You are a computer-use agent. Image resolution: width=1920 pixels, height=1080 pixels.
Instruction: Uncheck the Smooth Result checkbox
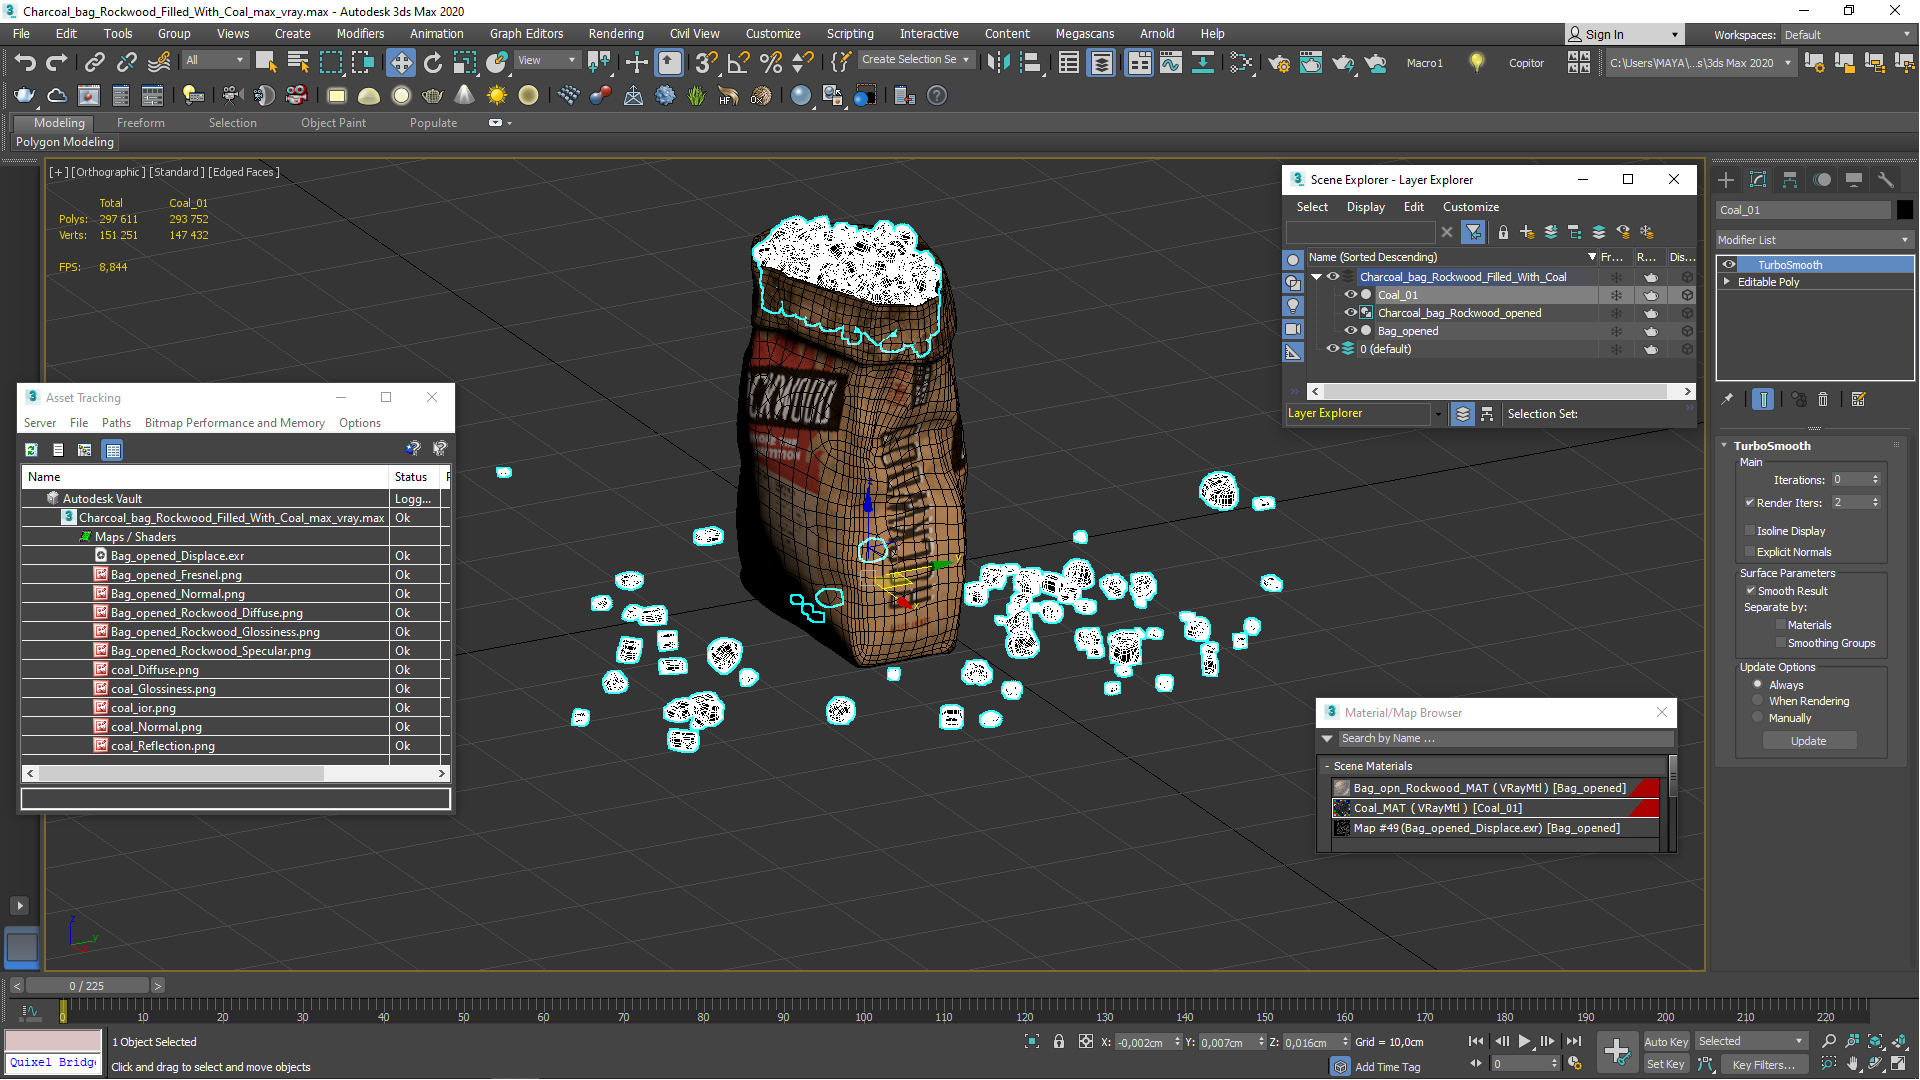(1751, 591)
